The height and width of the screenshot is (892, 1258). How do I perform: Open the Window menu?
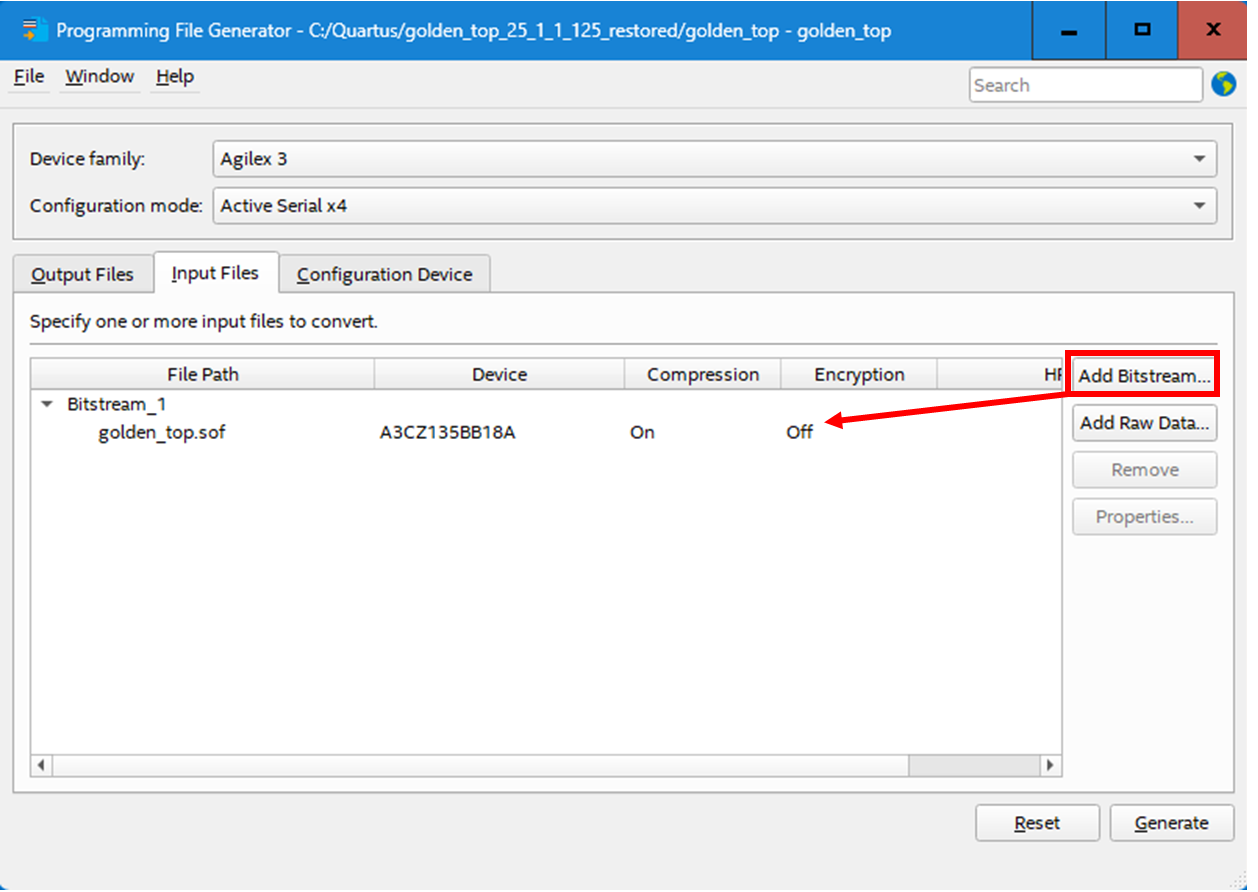click(99, 77)
